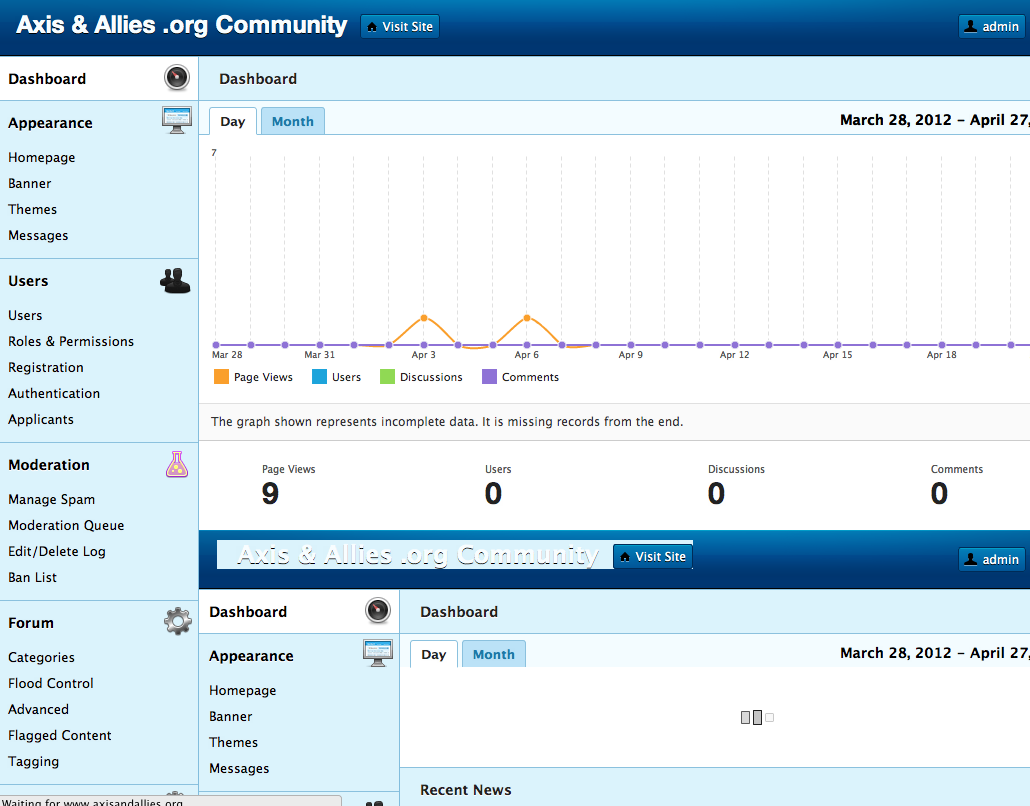Viewport: 1030px width, 806px height.
Task: Click the nested loading progress indicator
Action: [757, 717]
